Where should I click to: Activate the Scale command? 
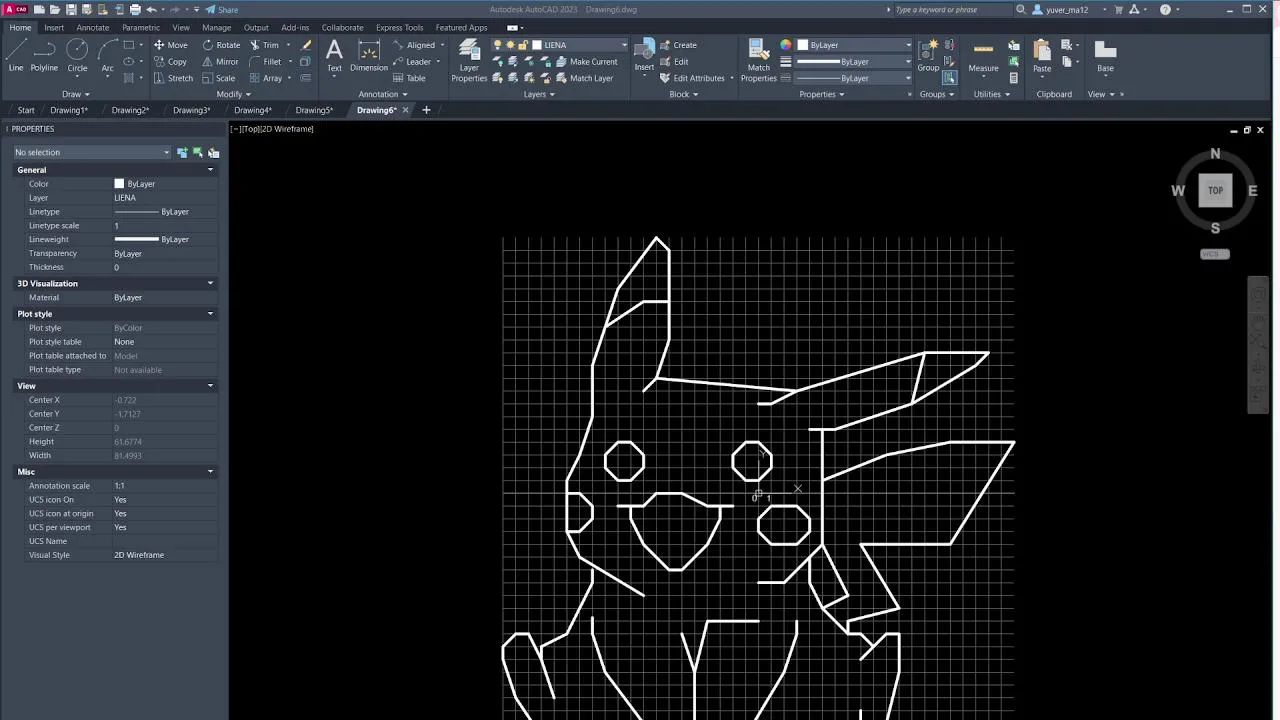coord(218,78)
